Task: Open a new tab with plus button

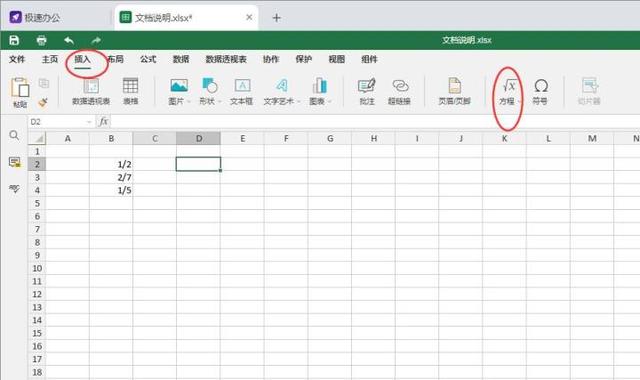Action: 276,18
